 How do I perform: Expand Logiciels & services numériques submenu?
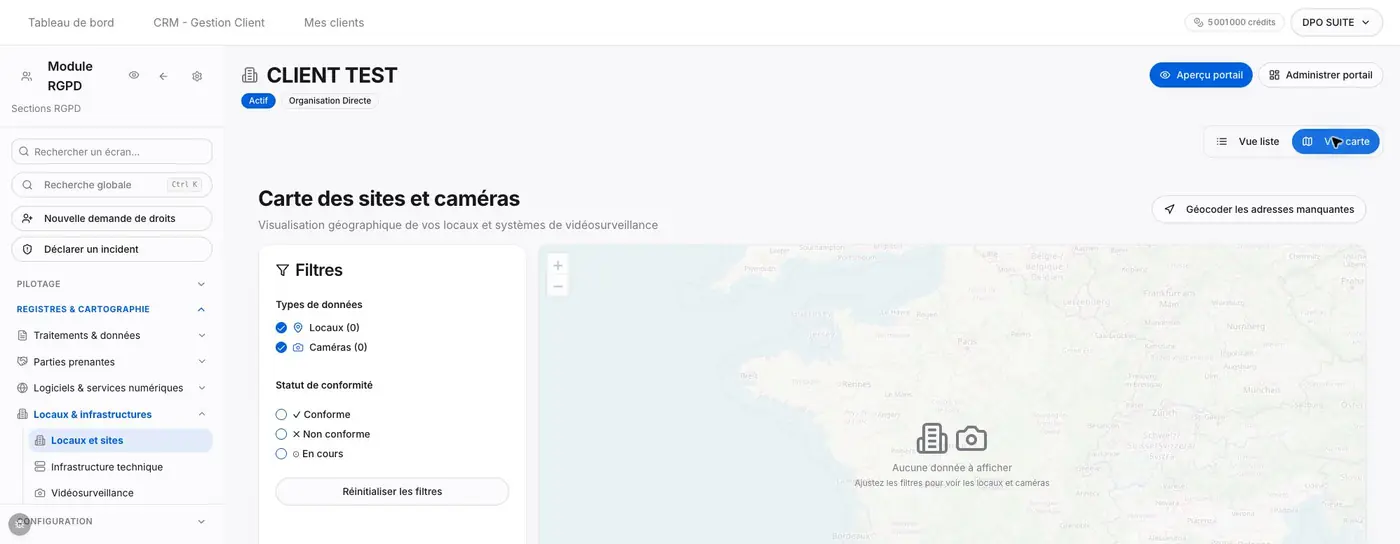[201, 388]
